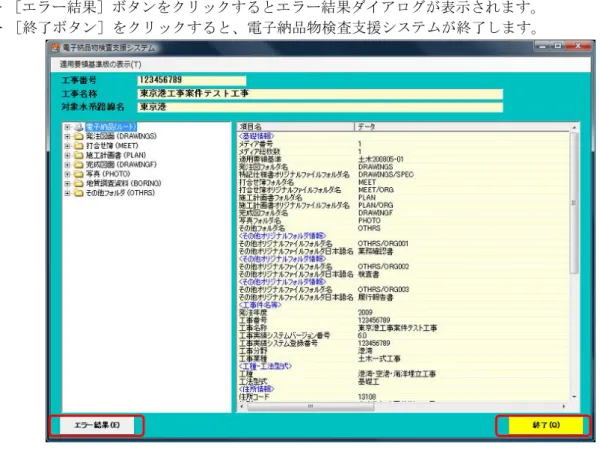
Task: Click the horizontal scrollbar left arrow
Action: point(241,406)
